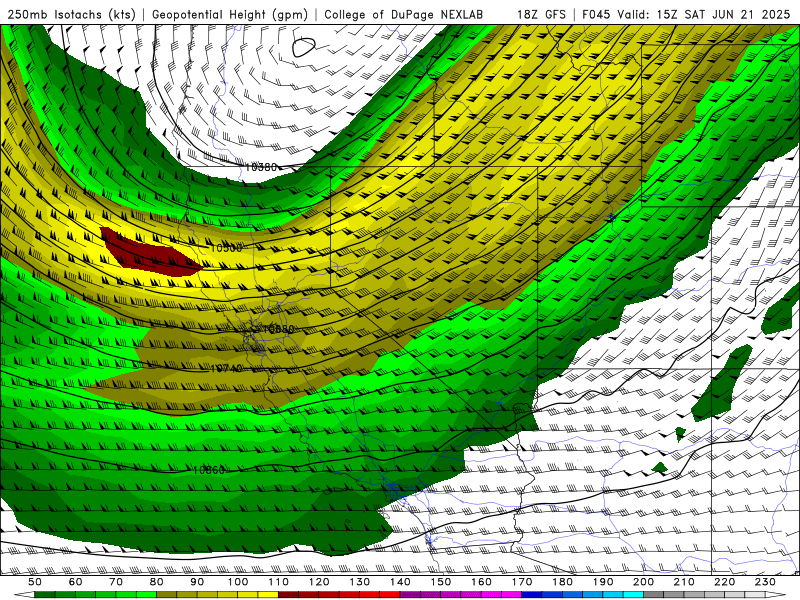Viewport: 800px width, 600px height.
Task: Click the 10860 height contour label
Action: pos(209,470)
